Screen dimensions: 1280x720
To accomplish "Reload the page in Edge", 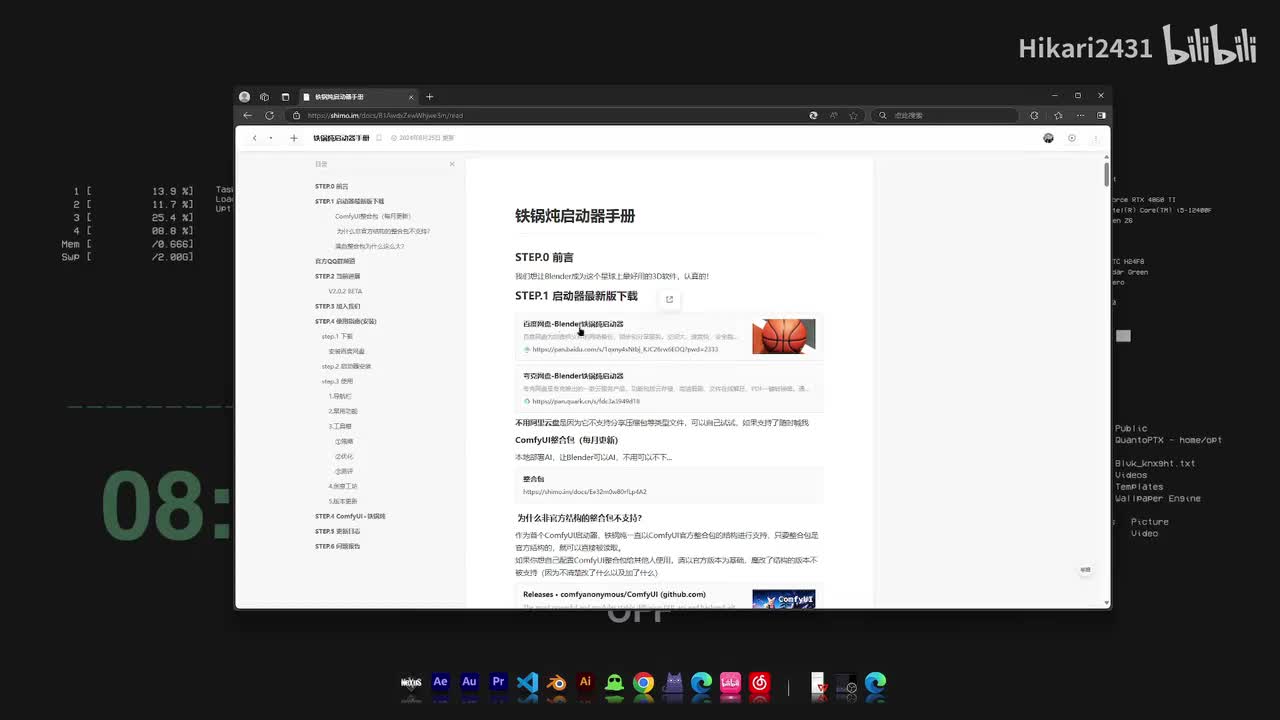I will (269, 115).
